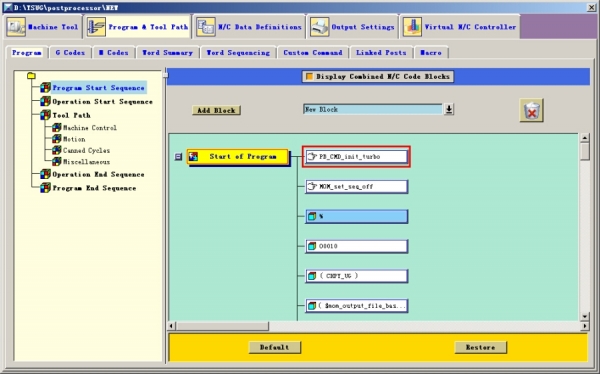Switch to the G Codes tab

click(70, 52)
